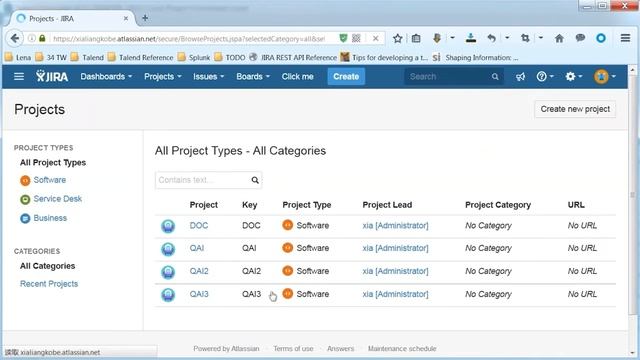Select the Projects - JIRA browser tab
The image size is (640, 360).
72,18
